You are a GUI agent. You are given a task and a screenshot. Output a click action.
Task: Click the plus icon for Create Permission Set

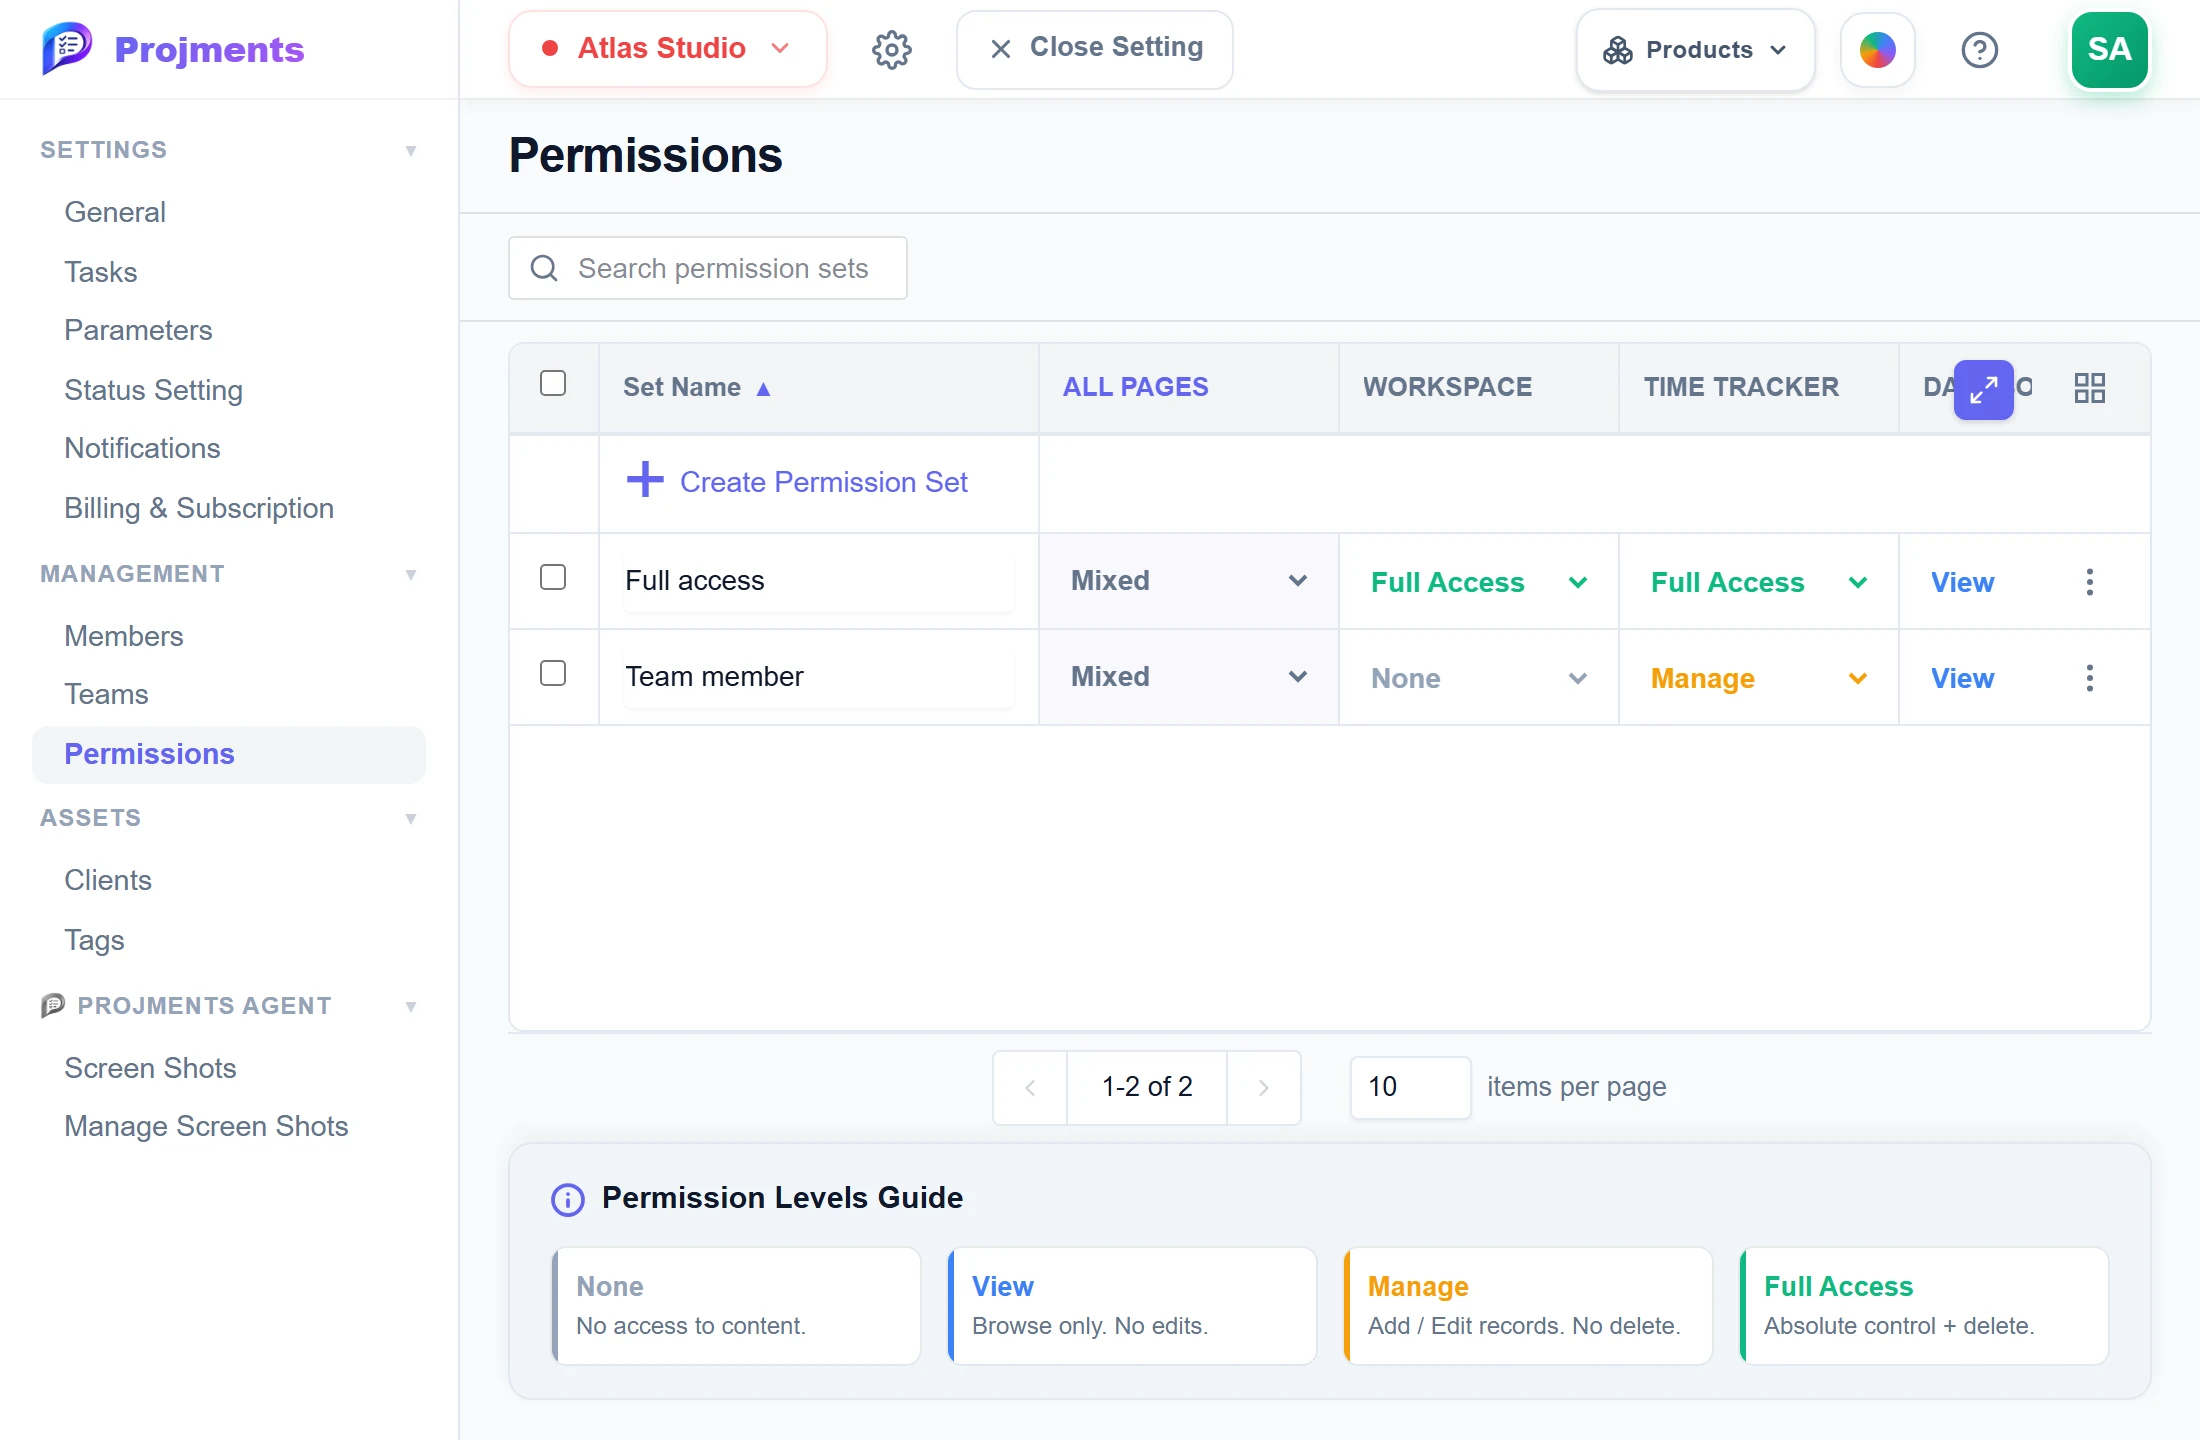click(x=645, y=480)
